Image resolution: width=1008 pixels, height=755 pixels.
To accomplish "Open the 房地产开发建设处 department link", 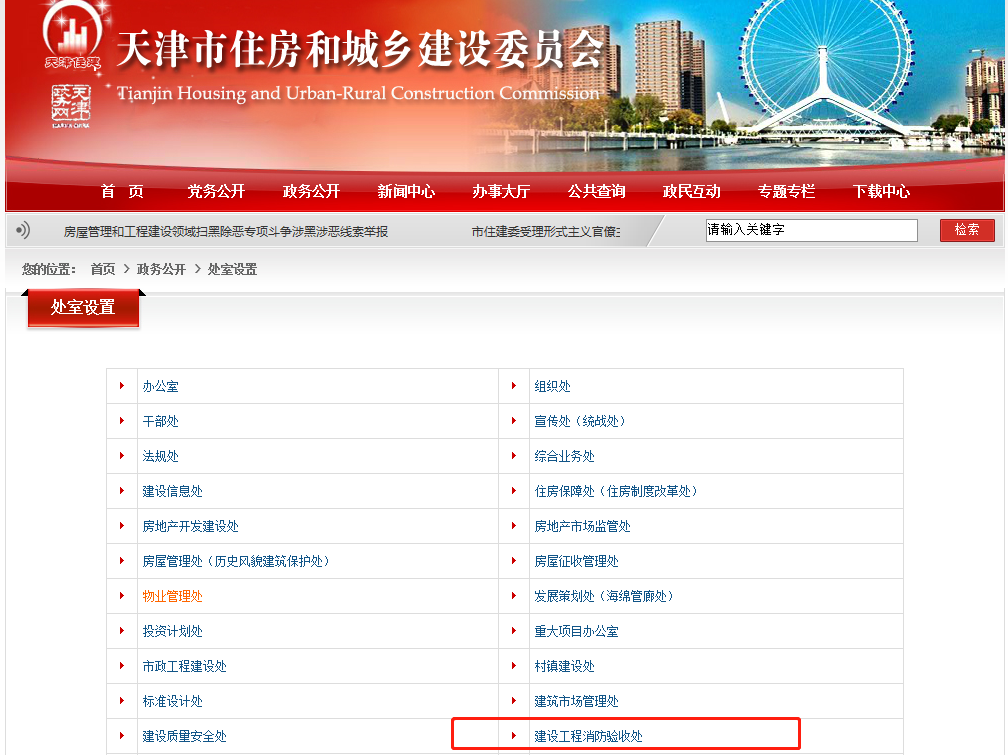I will [190, 526].
